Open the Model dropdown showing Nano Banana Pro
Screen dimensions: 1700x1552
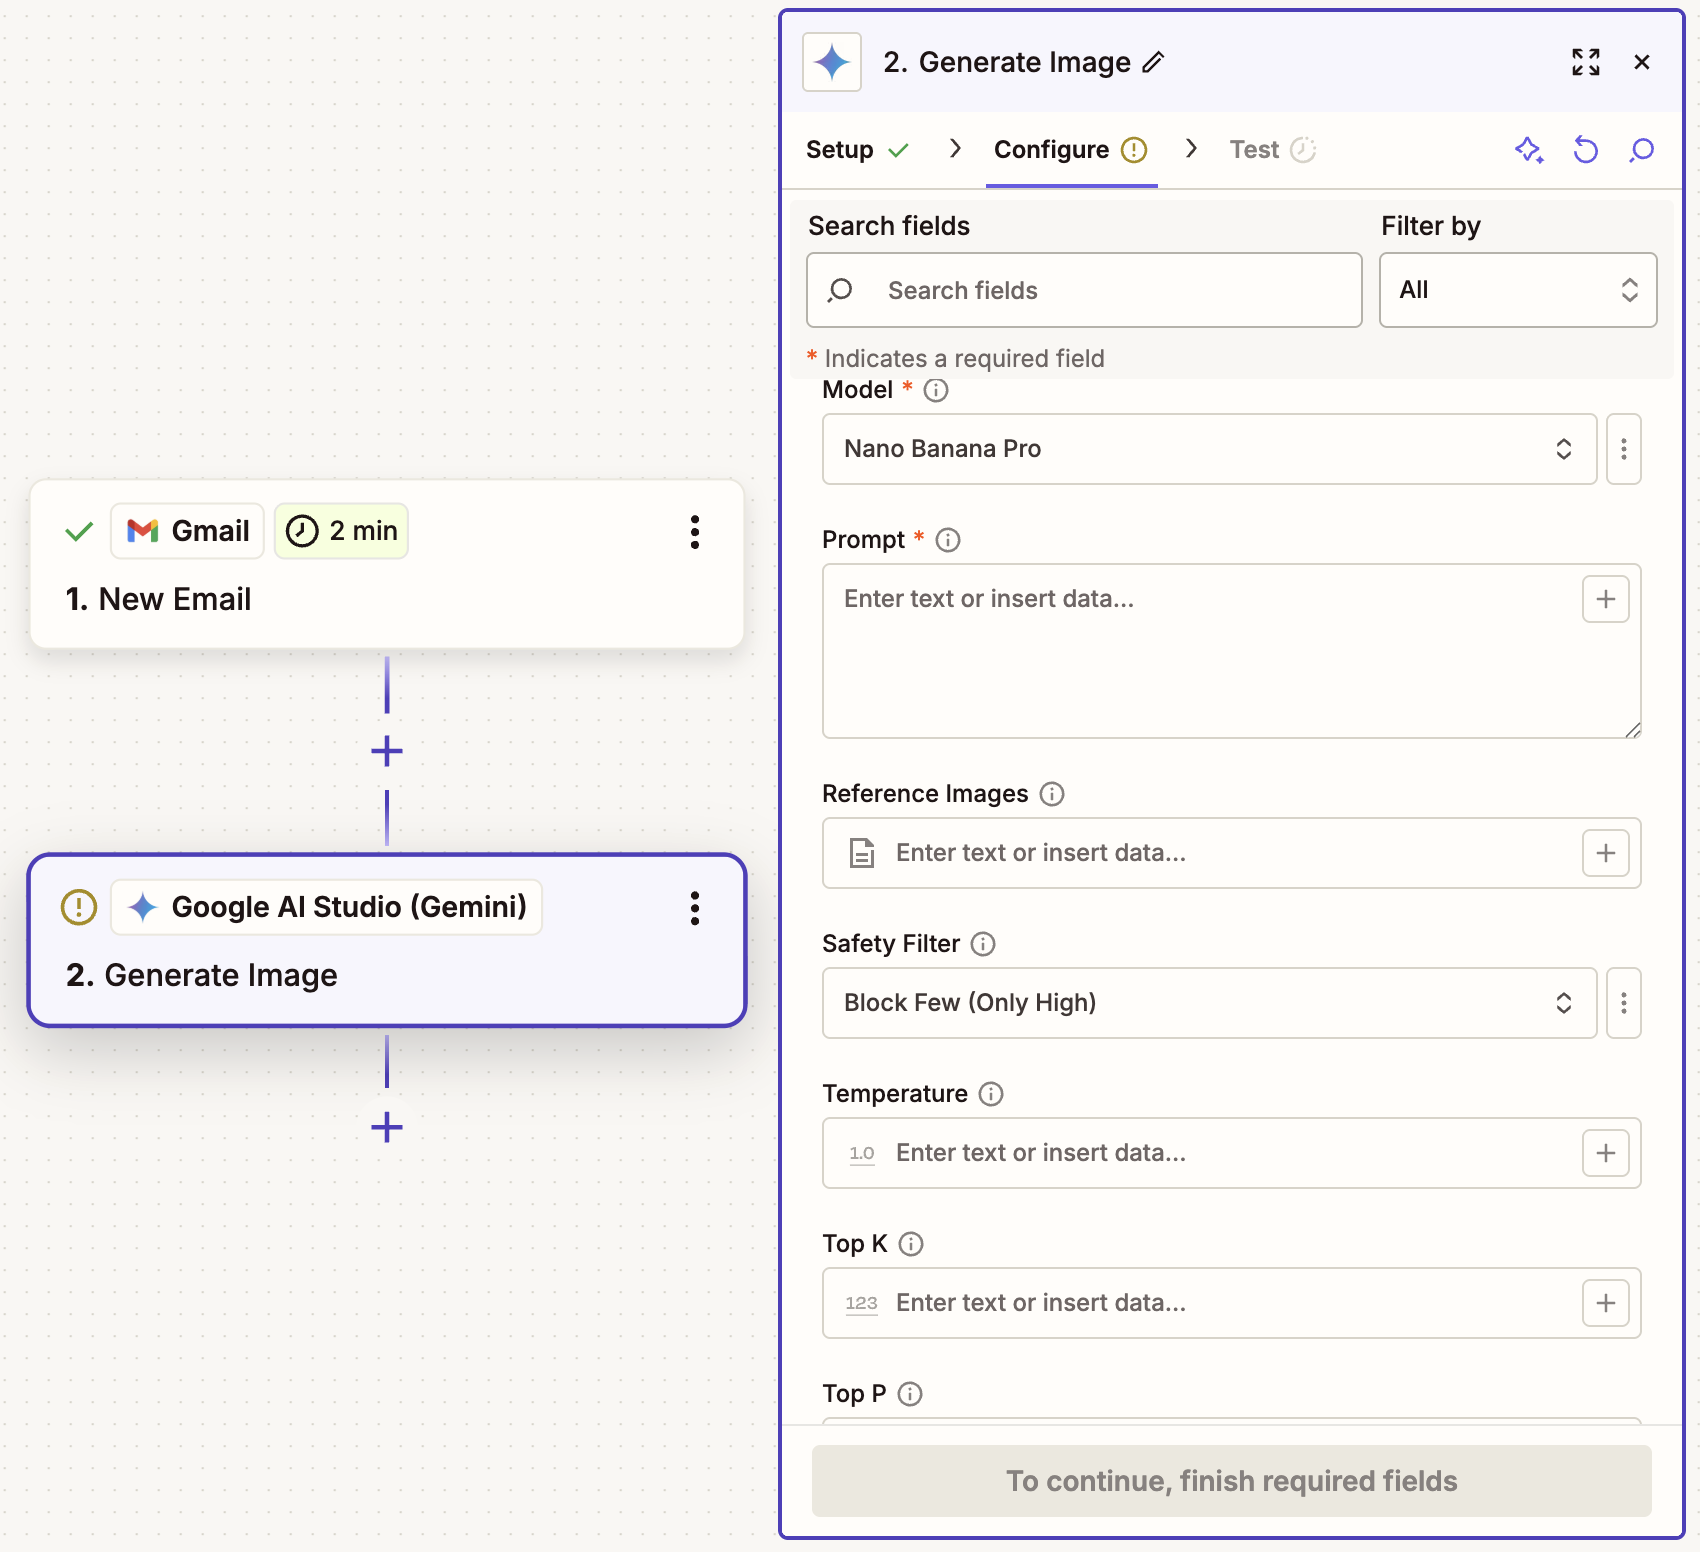[1209, 449]
